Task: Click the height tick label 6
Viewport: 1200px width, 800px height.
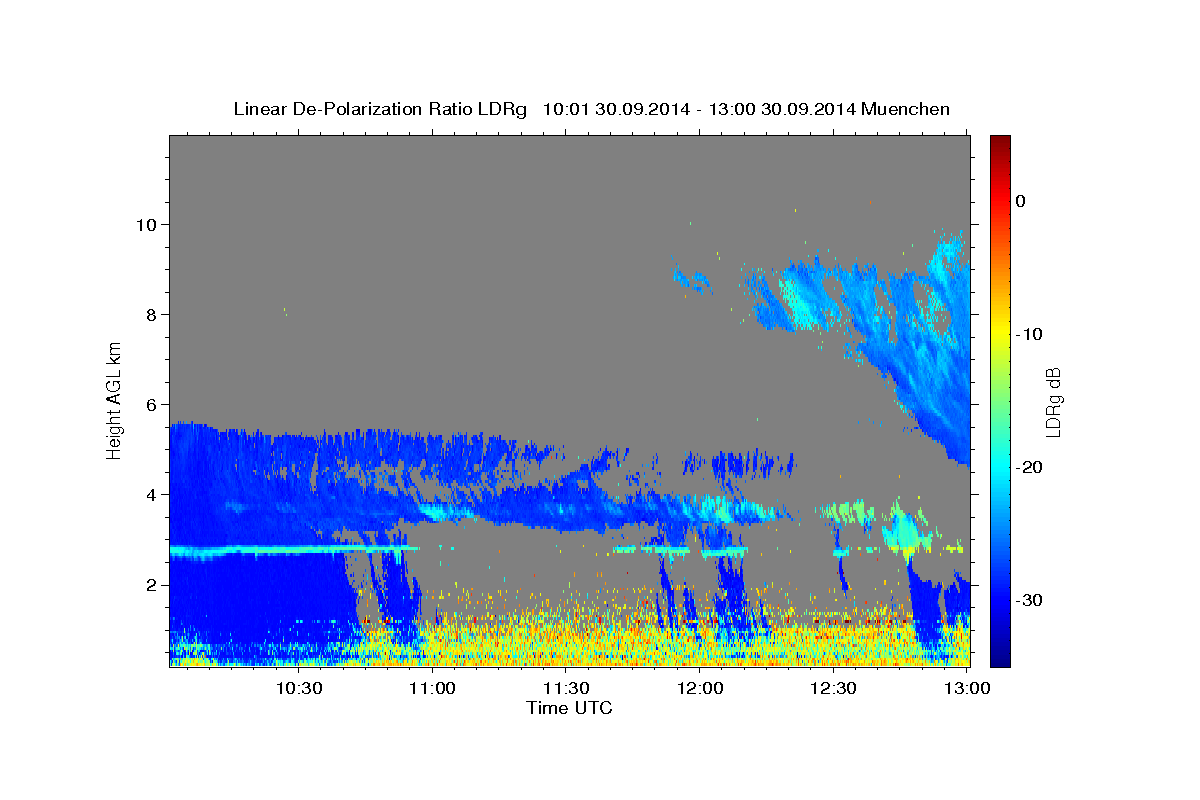Action: [153, 405]
